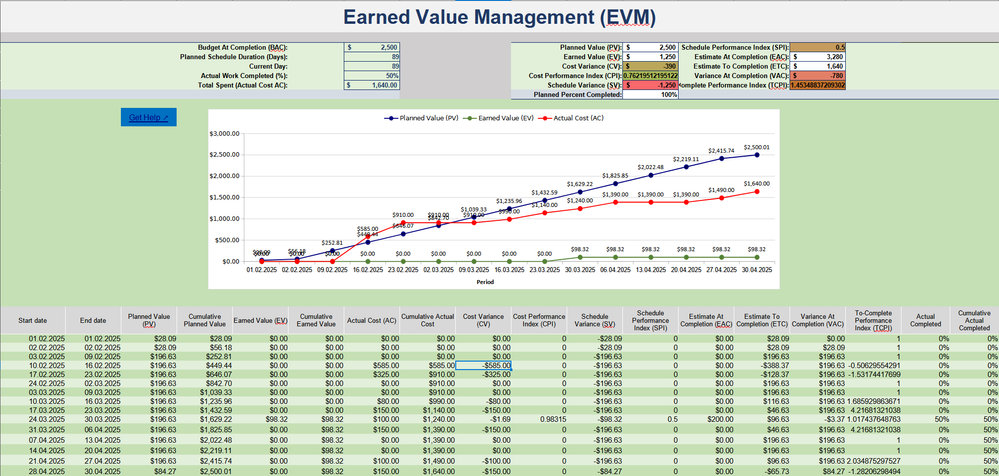Select the orange Schedule Performance Index 0.5 cell
Screen dimensions: 999x476
pos(819,47)
